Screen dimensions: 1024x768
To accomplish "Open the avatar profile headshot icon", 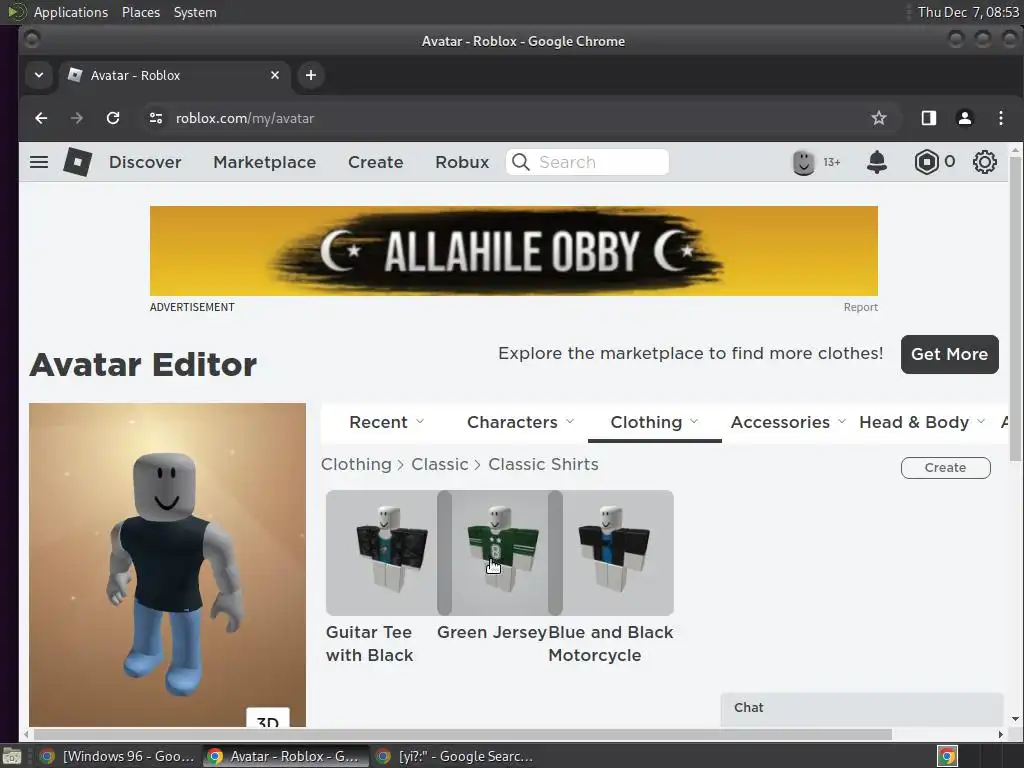I will point(803,162).
